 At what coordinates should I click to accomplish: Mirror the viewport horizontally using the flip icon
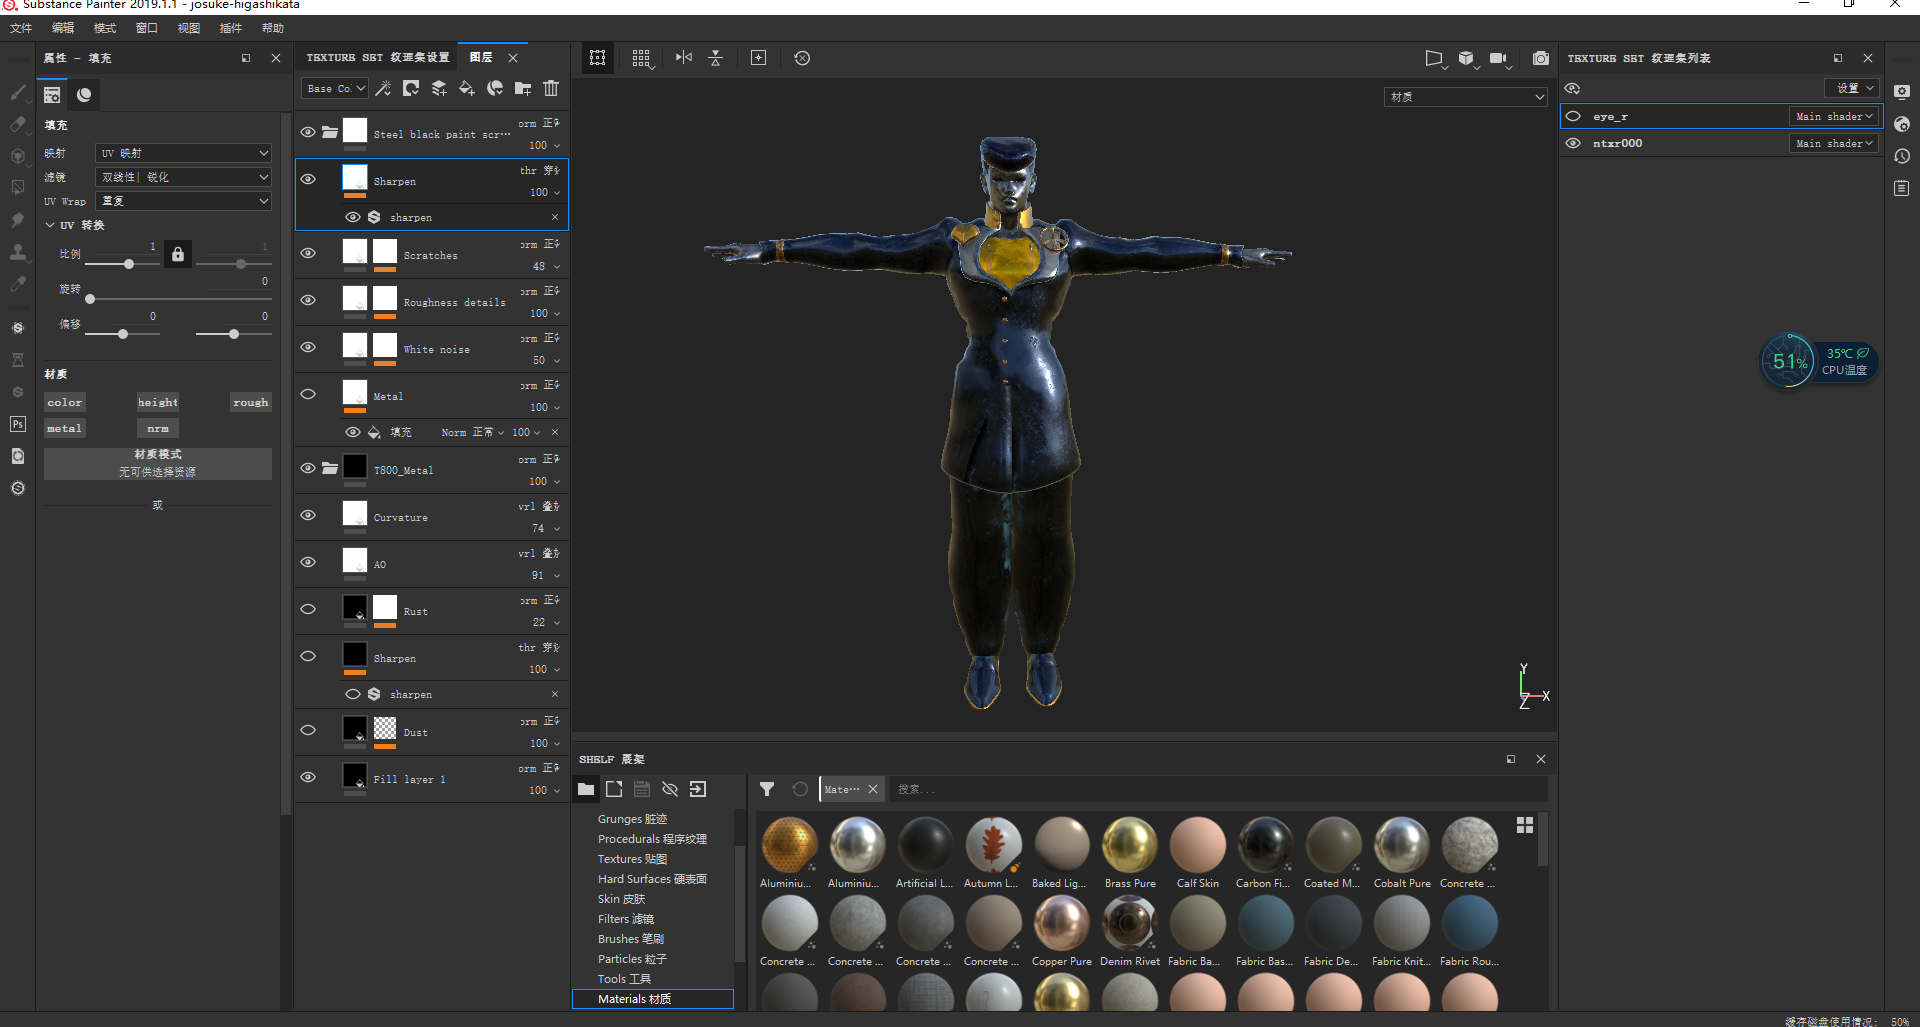[x=684, y=58]
